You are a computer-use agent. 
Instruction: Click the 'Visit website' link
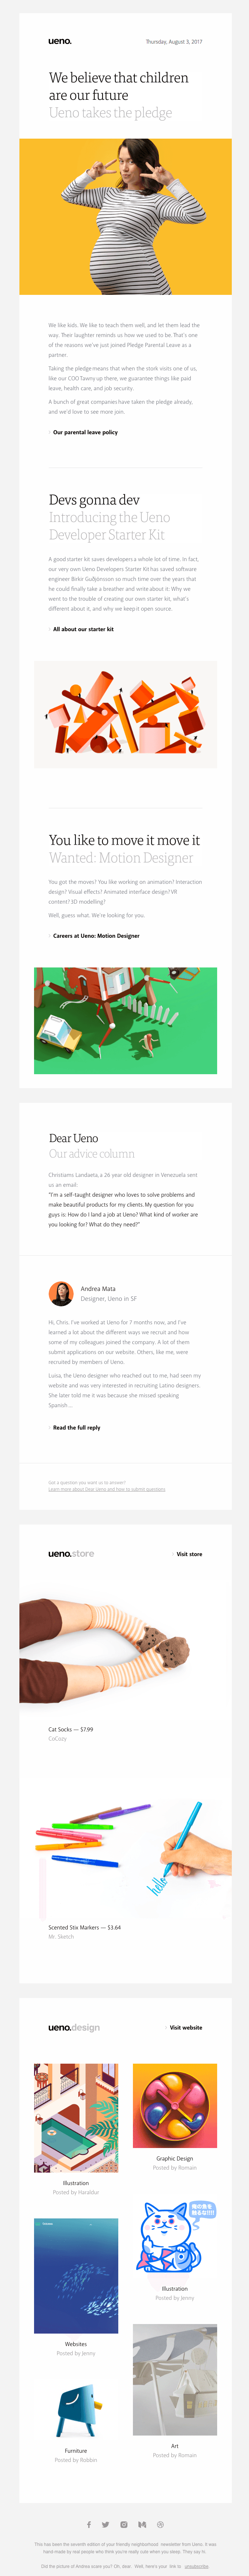(185, 2000)
